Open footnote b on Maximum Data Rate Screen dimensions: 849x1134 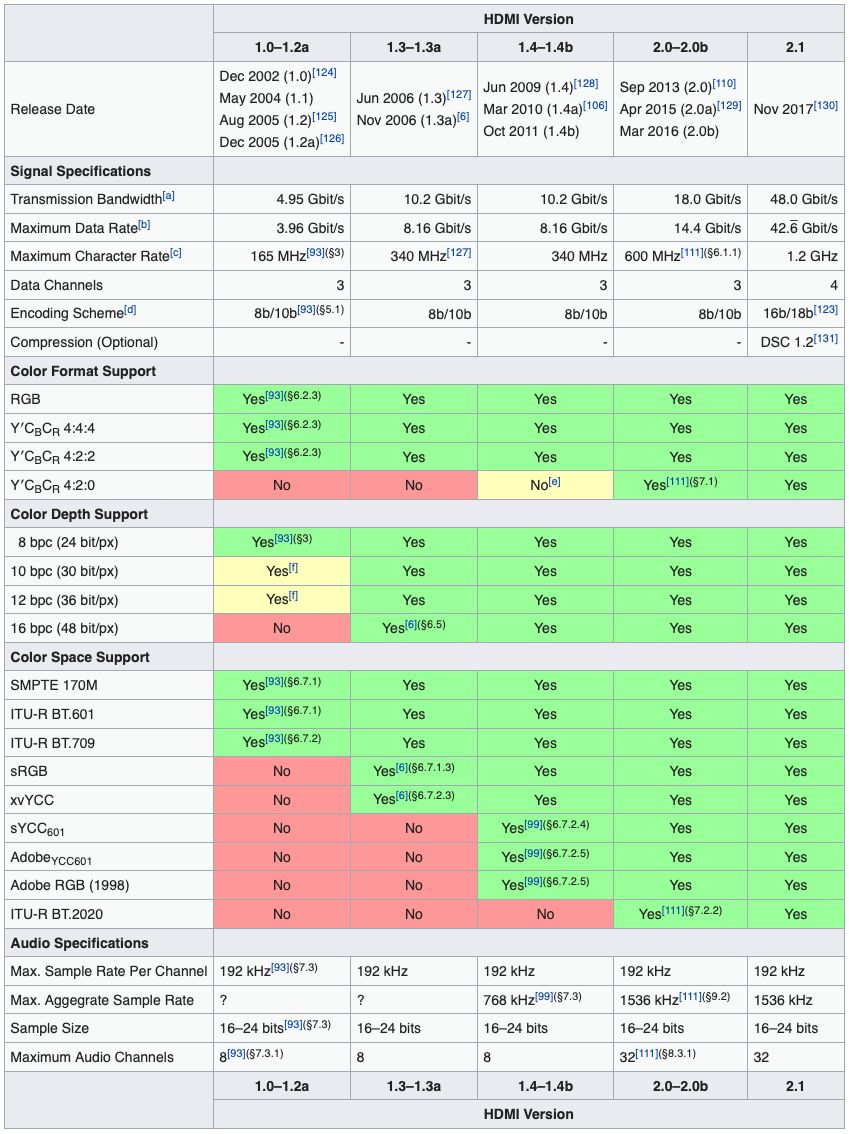pyautogui.click(x=144, y=224)
